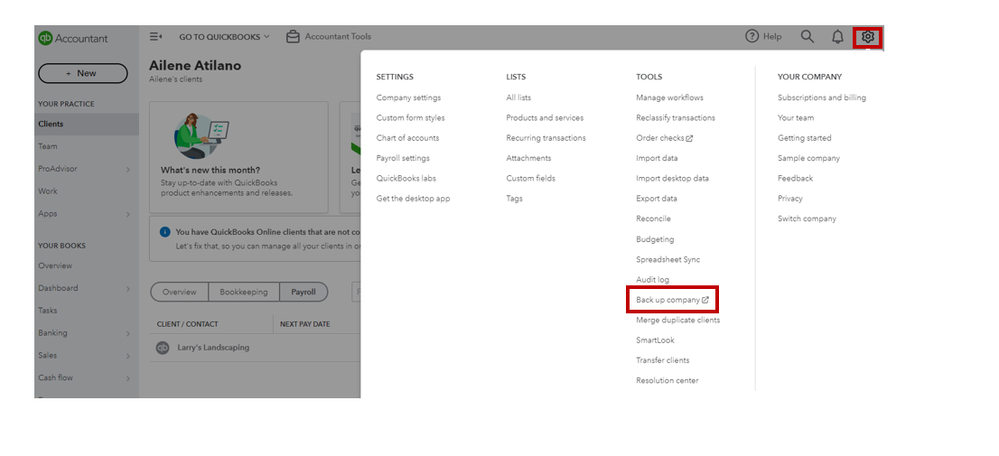999x456 pixels.
Task: Select Clients in the sidebar
Action: (87, 124)
